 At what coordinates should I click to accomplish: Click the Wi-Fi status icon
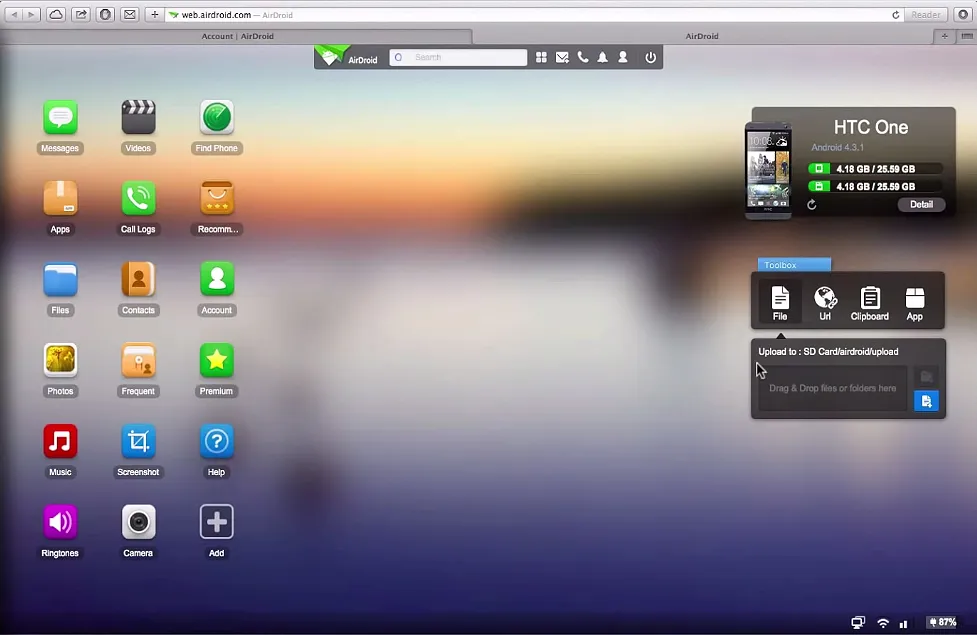coord(883,623)
